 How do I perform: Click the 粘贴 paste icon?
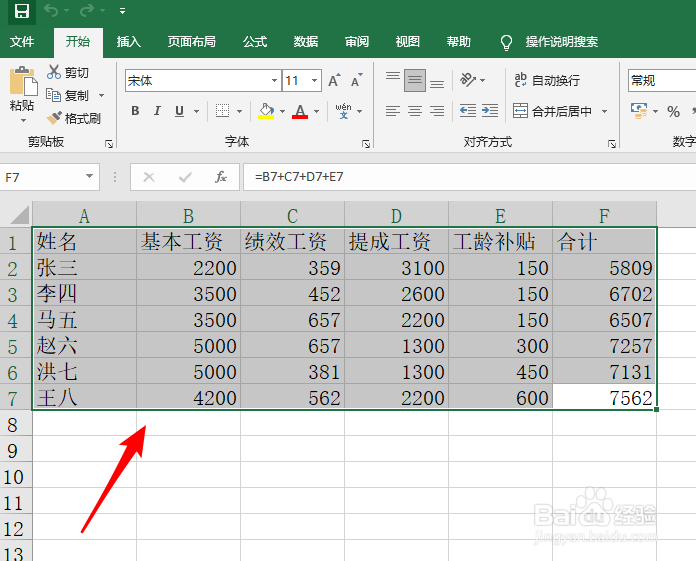point(23,81)
